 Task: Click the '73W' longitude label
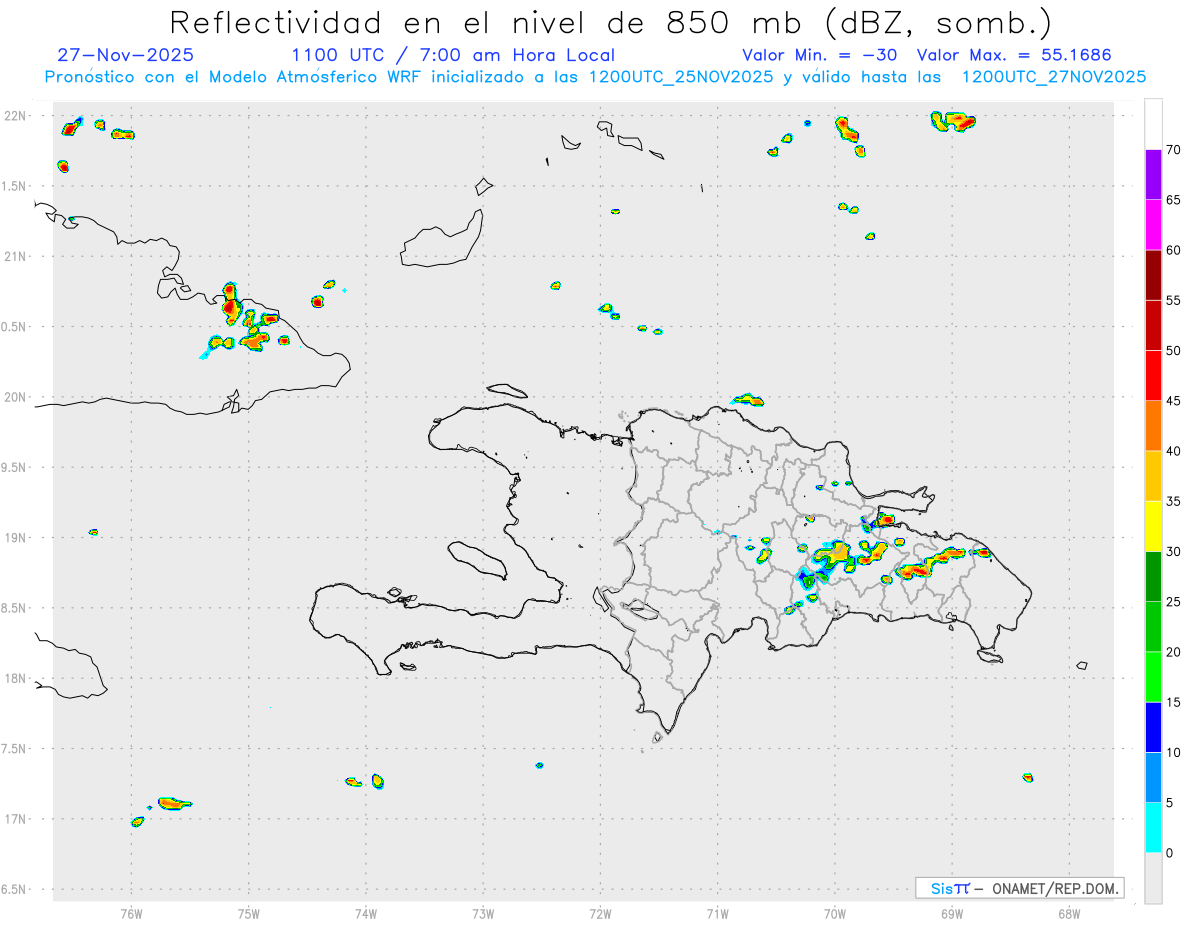tap(483, 913)
